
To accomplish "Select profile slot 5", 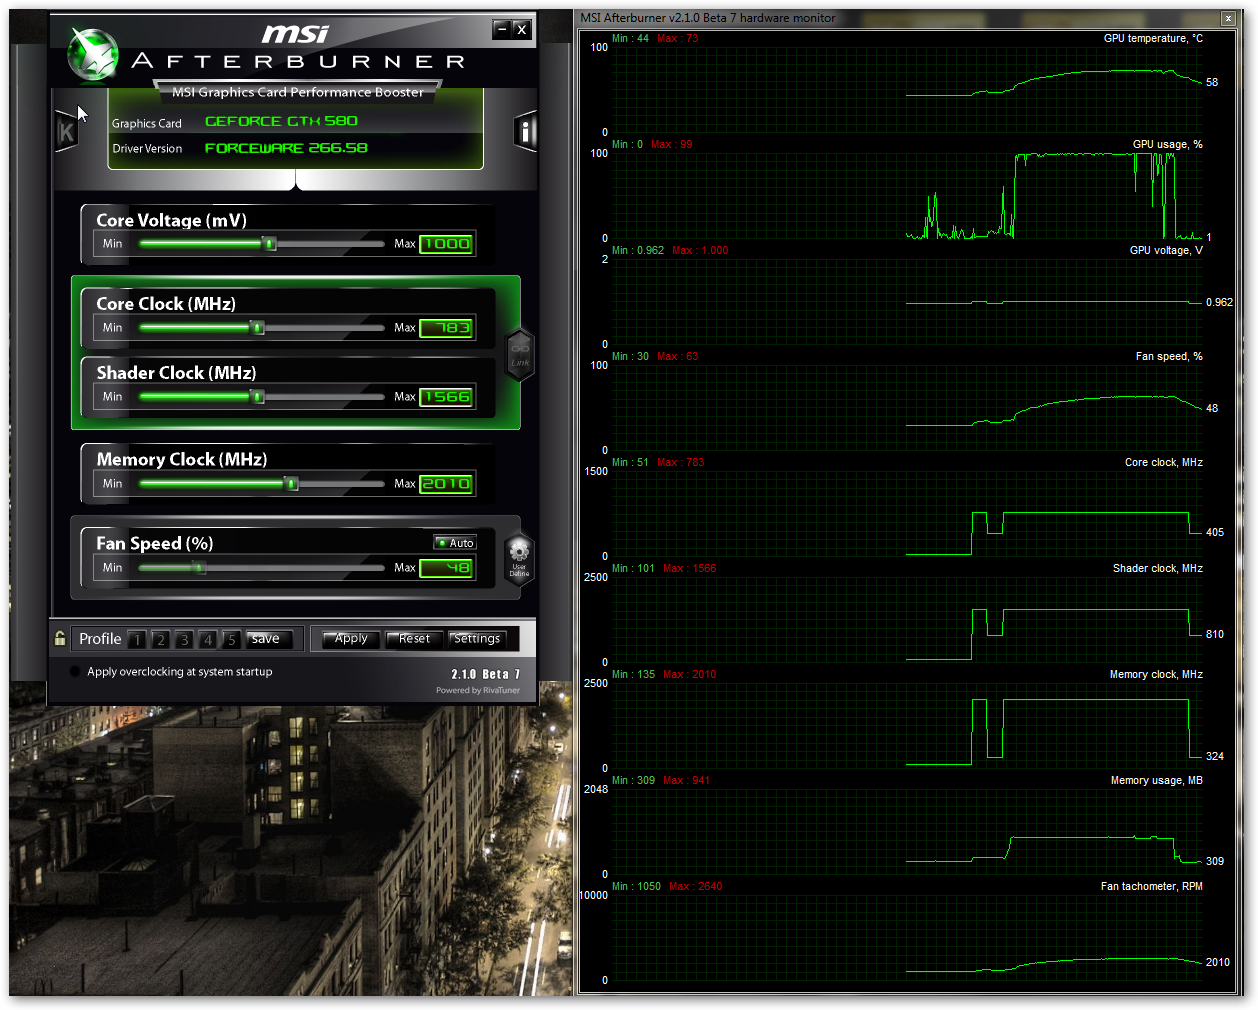I will pos(231,639).
